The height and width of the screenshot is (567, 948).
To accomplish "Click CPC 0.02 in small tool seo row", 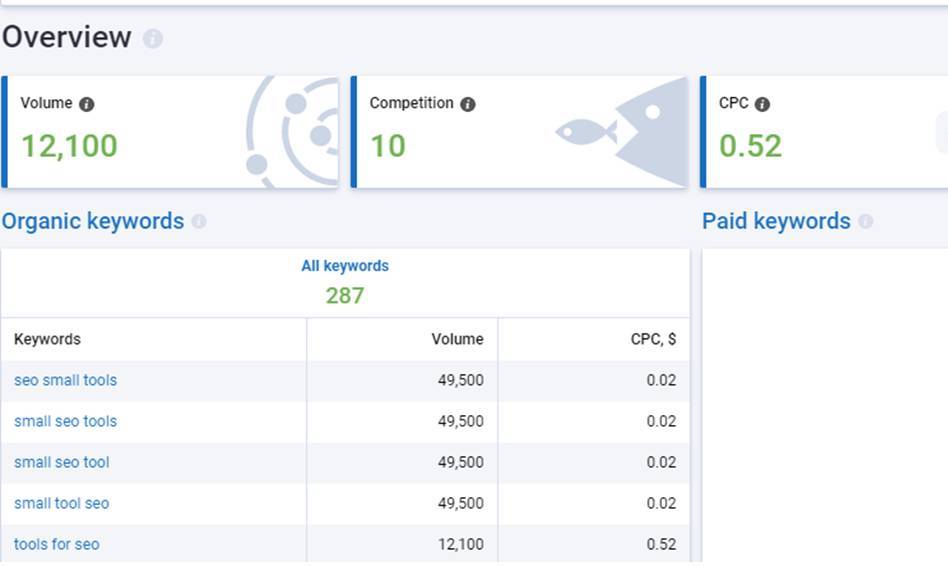I will point(661,504).
